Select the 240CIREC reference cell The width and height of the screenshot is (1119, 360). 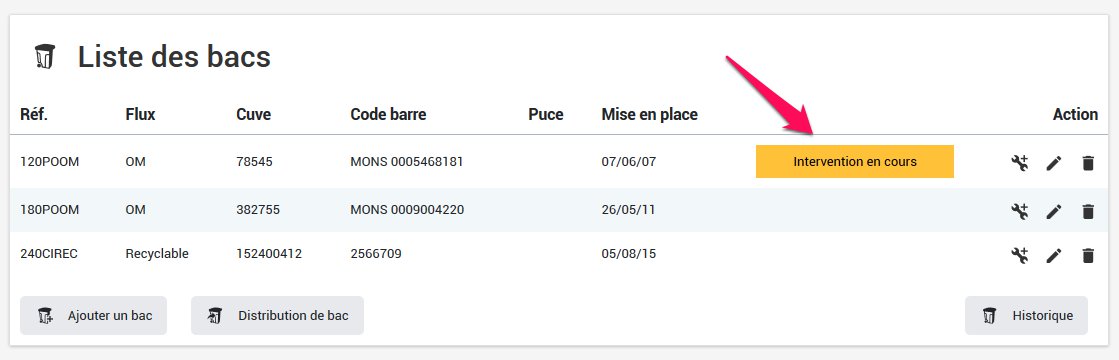click(x=49, y=254)
